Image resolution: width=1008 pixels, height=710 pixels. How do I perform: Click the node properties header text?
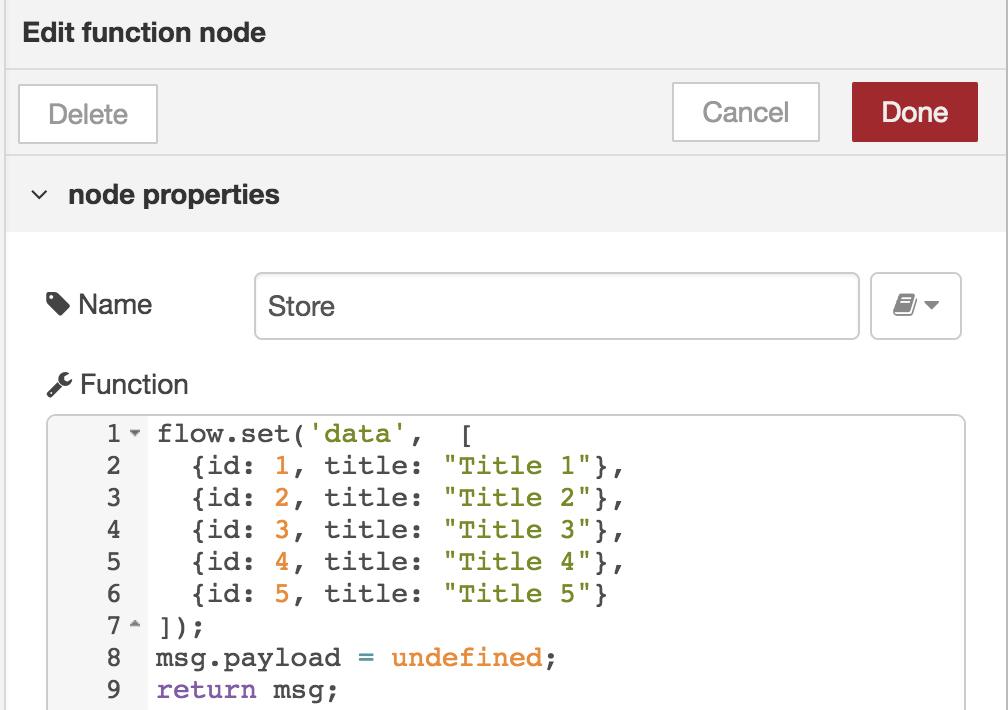click(x=174, y=194)
